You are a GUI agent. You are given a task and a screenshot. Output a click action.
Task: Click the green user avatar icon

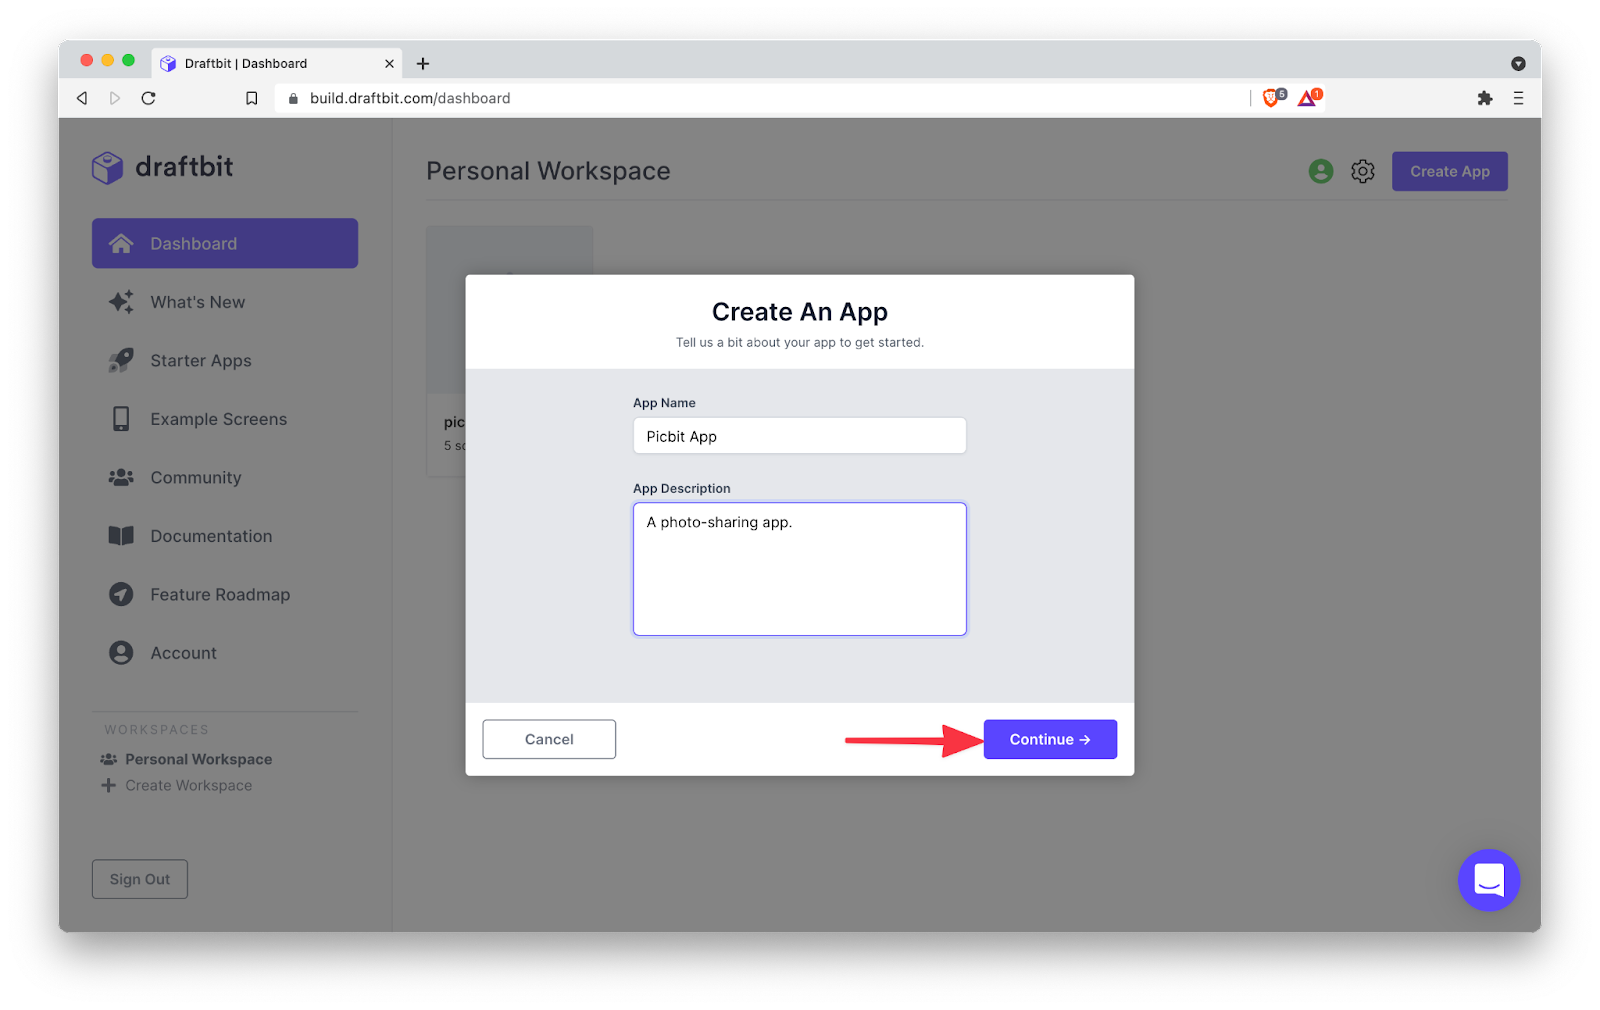1320,171
